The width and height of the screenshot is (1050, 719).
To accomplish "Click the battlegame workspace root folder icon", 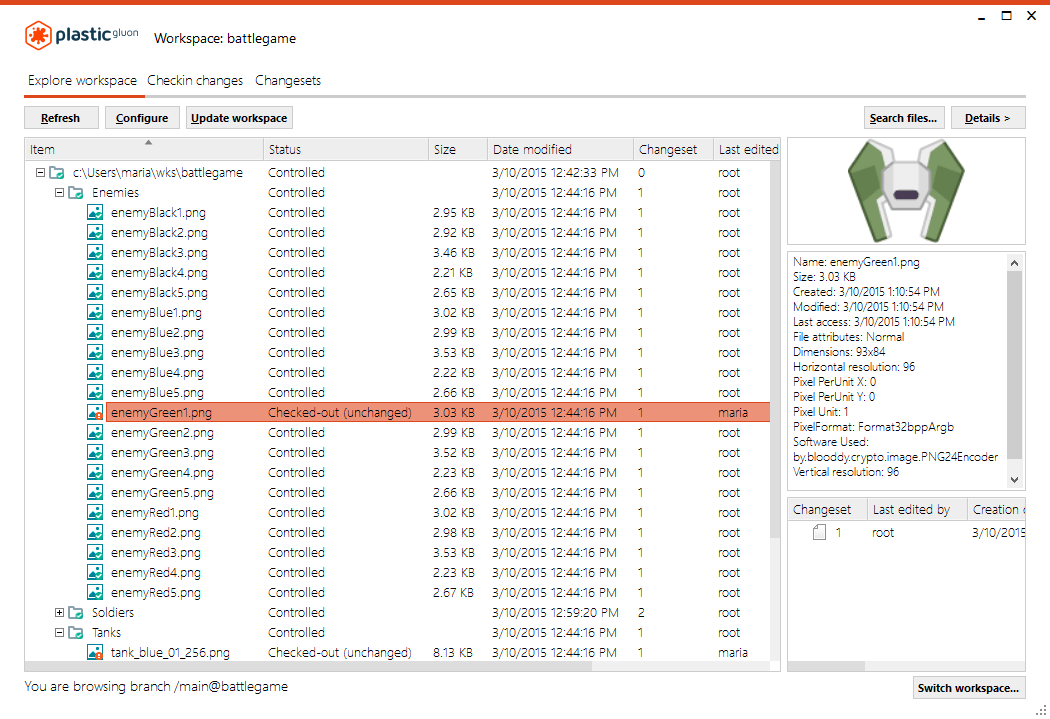I will coord(58,173).
